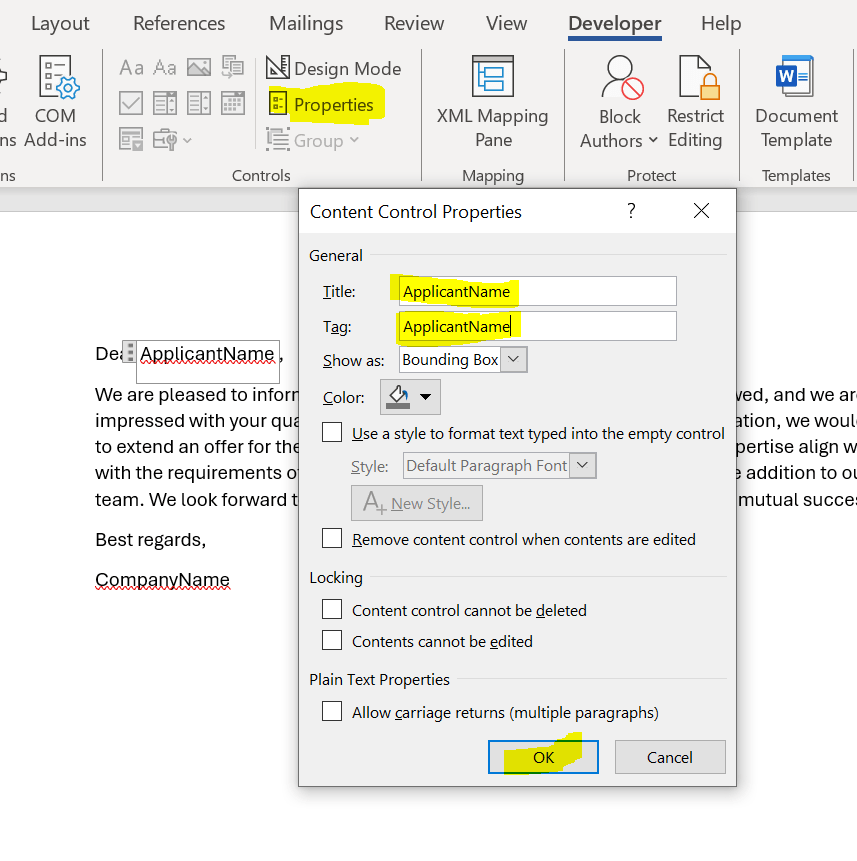Click Cancel in the dialog
The image size is (857, 861).
[x=670, y=757]
